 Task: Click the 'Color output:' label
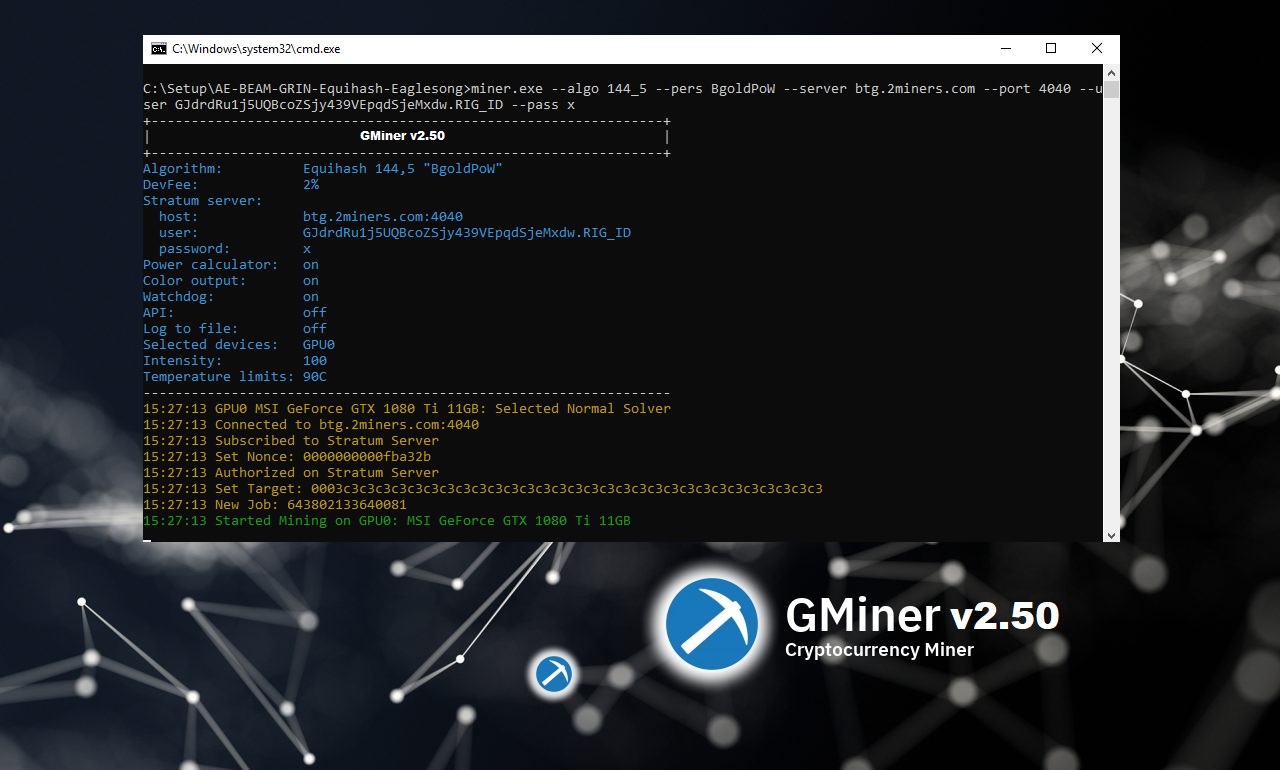coord(195,281)
